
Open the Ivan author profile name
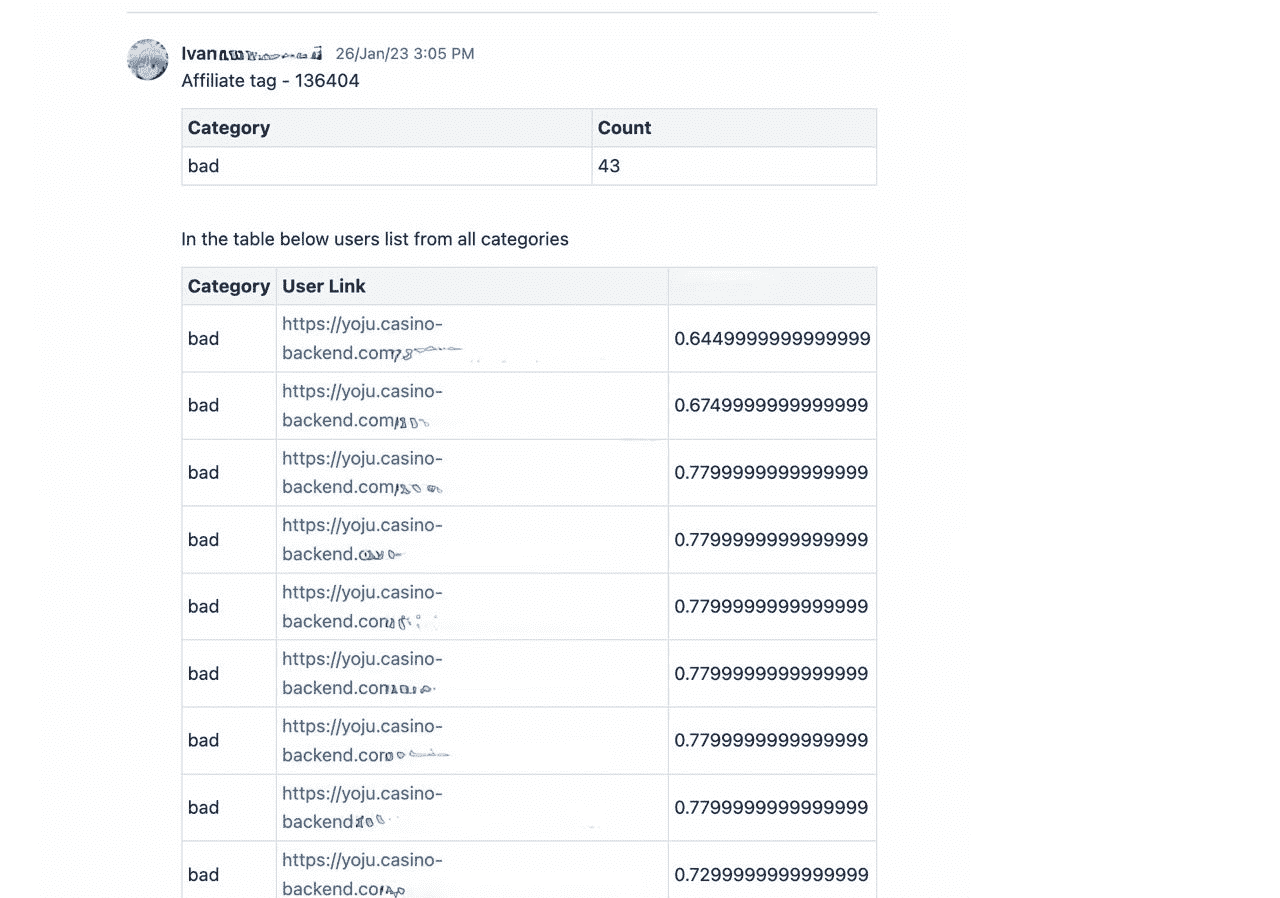coord(252,53)
